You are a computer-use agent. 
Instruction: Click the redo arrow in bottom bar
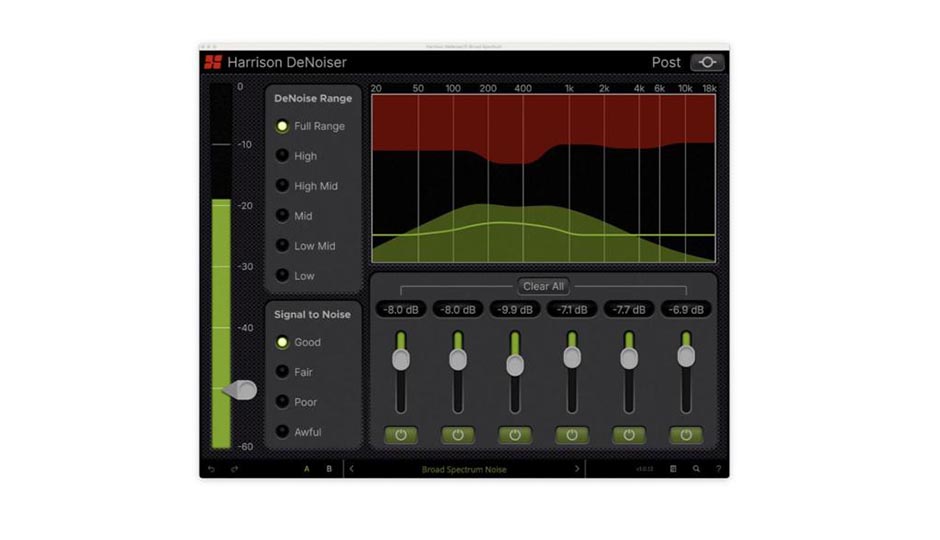pos(234,469)
